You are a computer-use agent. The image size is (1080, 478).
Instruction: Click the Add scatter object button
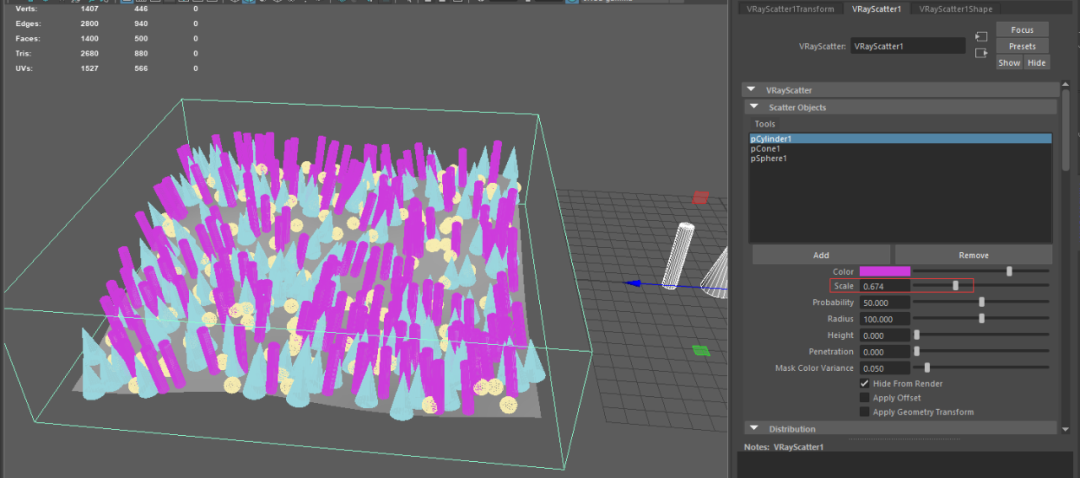[x=820, y=255]
